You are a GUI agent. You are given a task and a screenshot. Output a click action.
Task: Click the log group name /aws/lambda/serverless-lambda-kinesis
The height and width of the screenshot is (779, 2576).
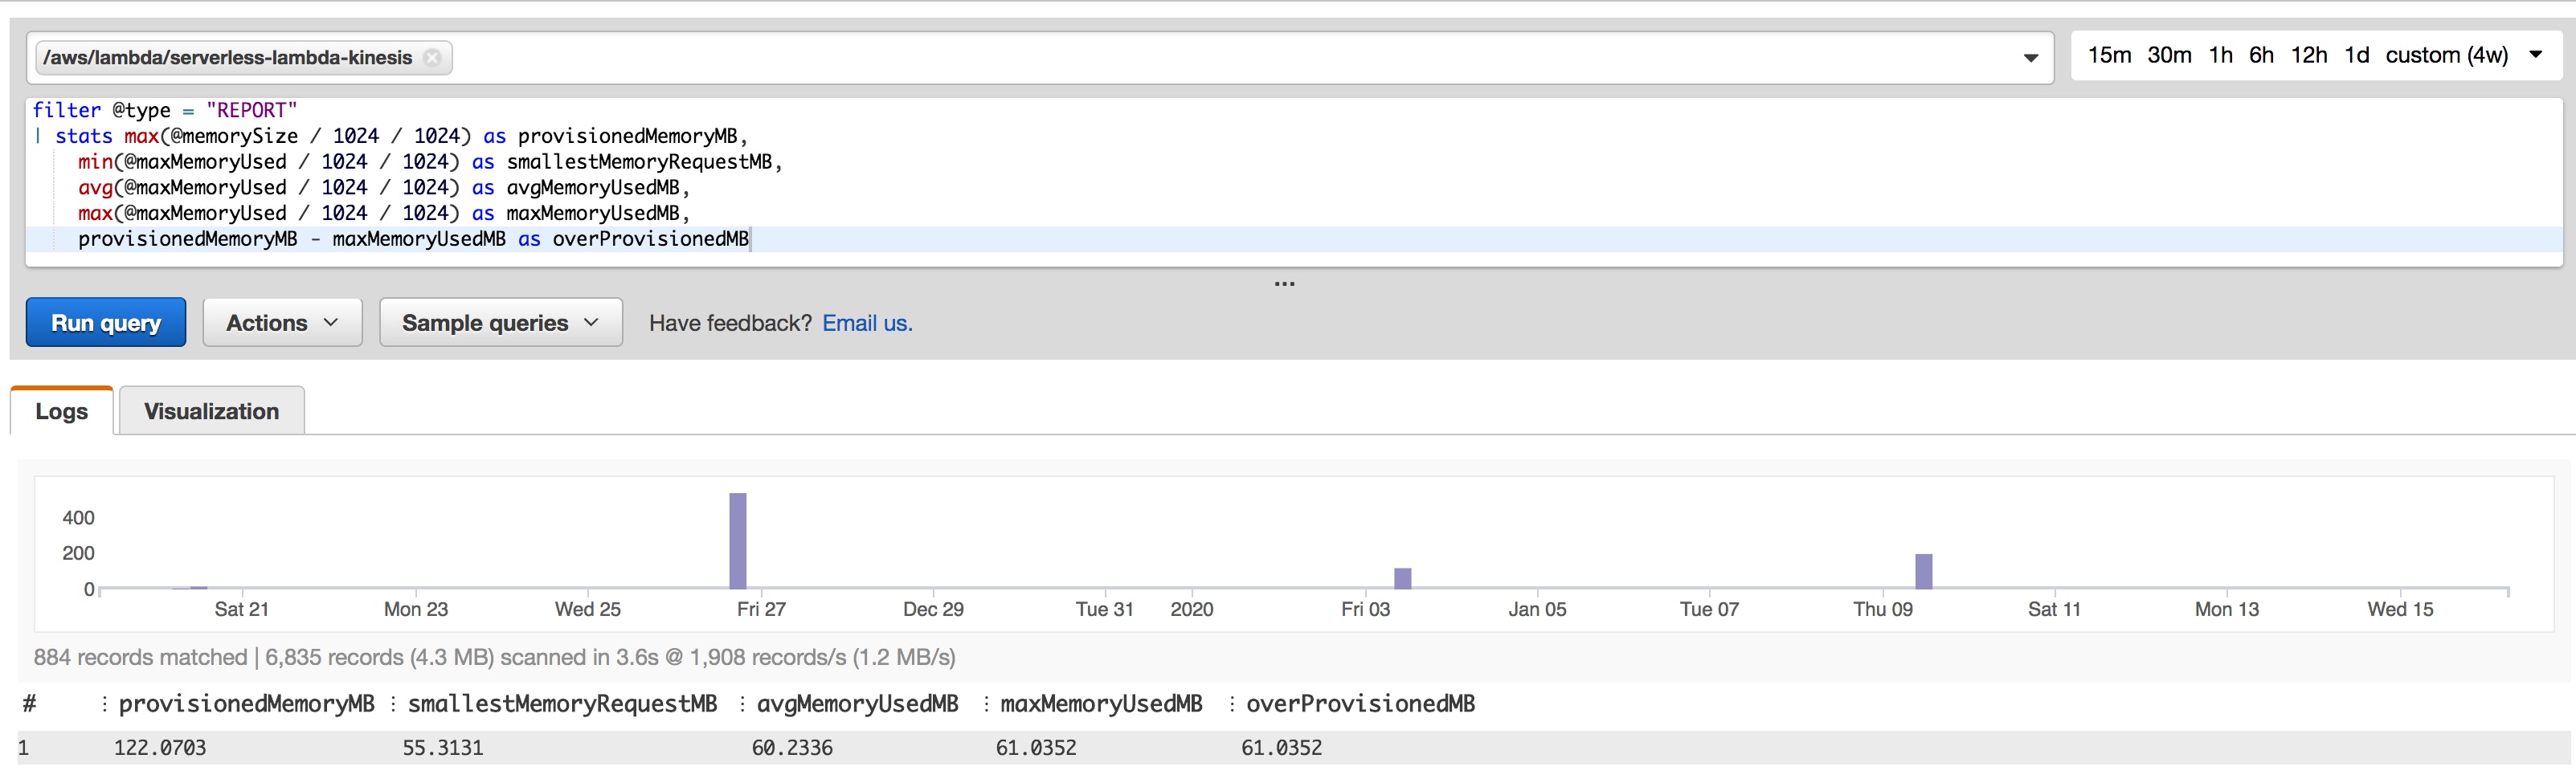(x=228, y=58)
